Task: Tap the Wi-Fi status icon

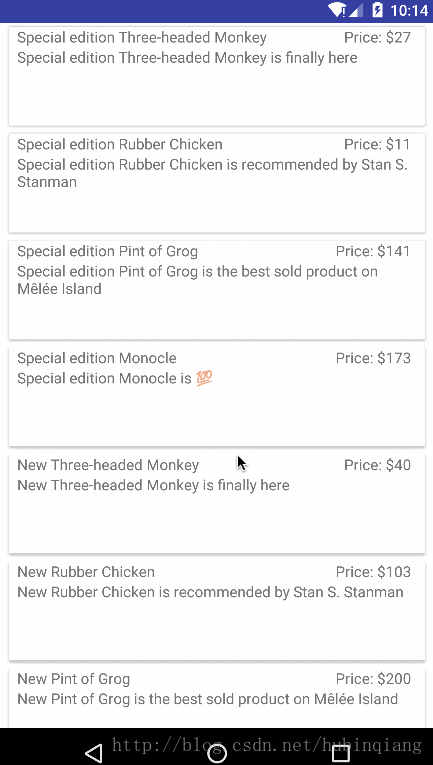Action: (x=337, y=10)
